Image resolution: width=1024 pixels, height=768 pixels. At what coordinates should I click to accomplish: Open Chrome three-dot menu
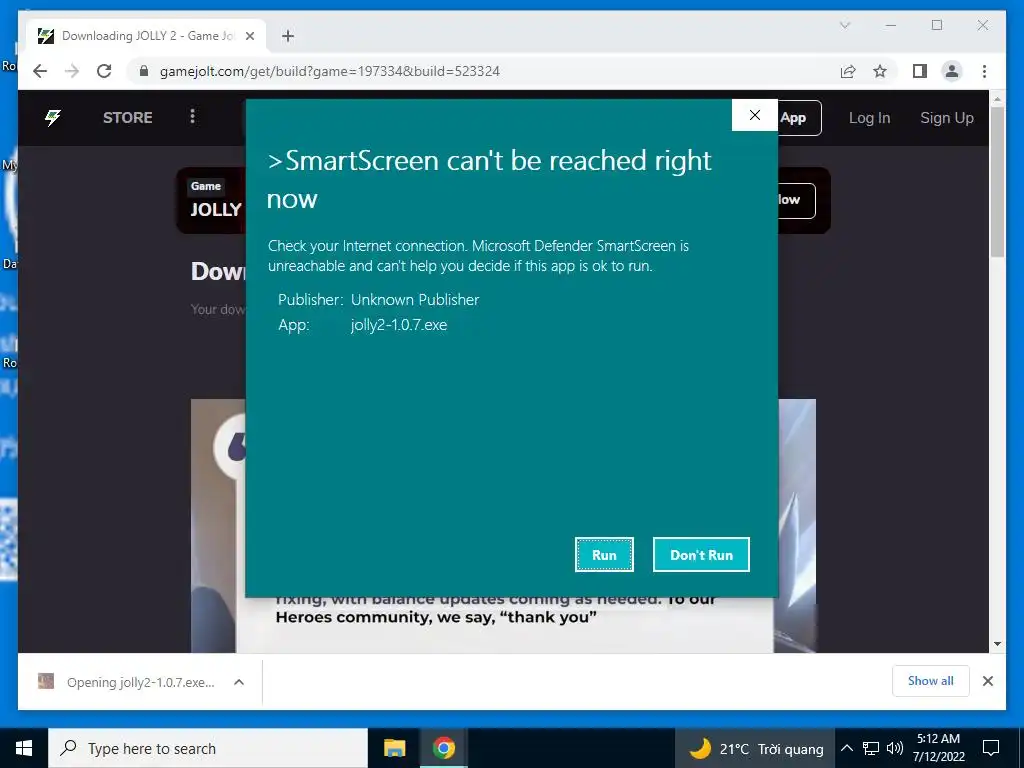tap(984, 71)
